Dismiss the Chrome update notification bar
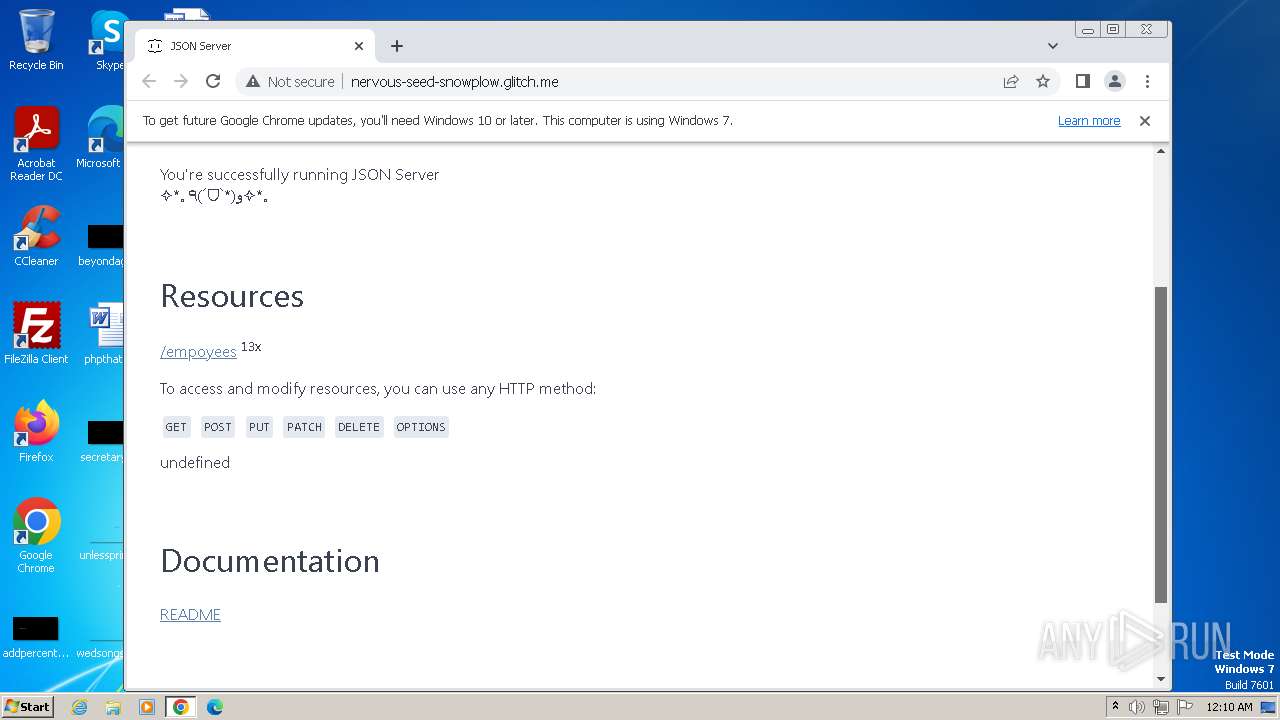Screen dimensions: 1280x720 [x=1145, y=120]
